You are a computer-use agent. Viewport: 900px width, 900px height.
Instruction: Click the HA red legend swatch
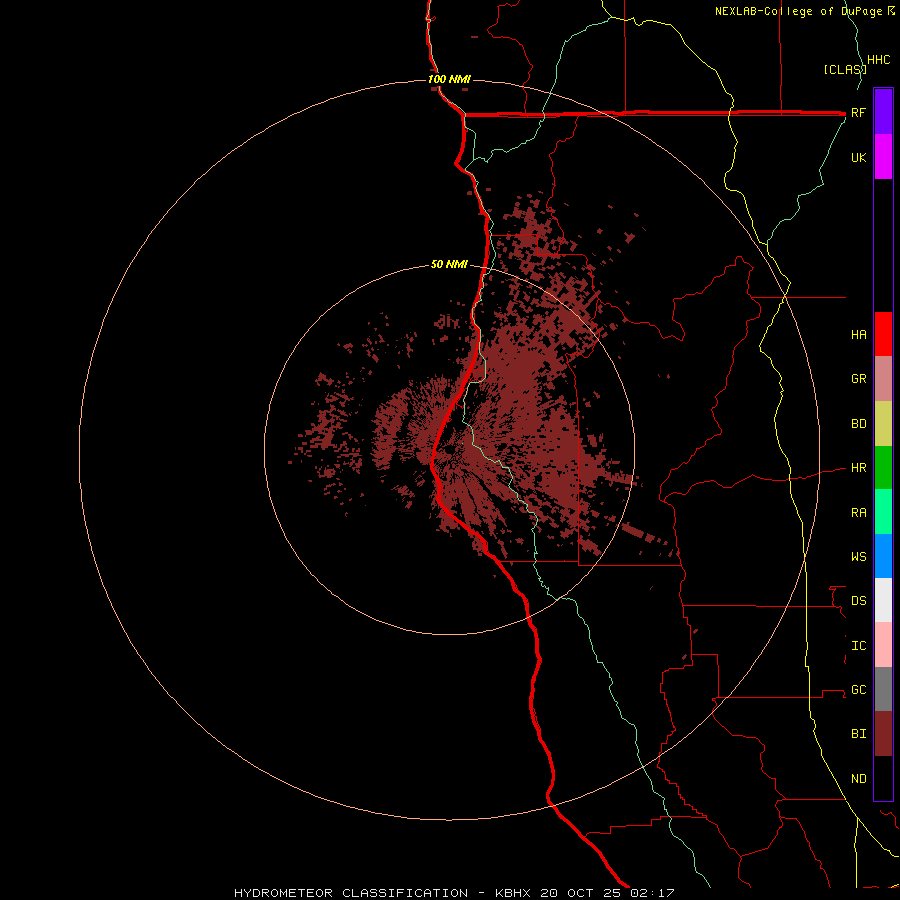[883, 334]
